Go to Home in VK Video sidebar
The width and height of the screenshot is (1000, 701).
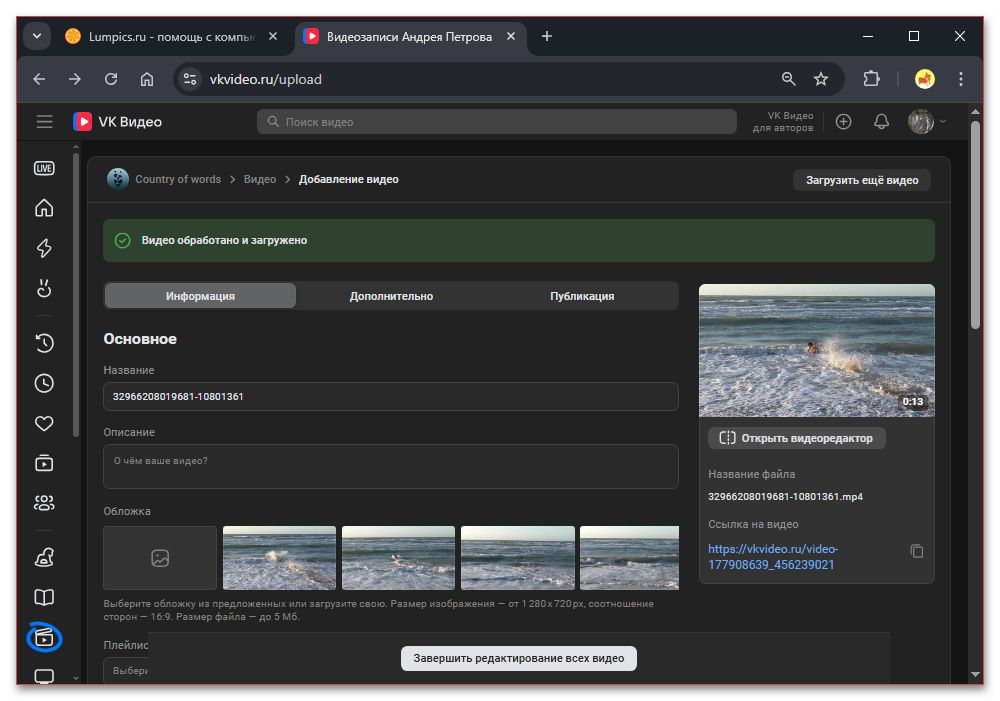(x=44, y=208)
